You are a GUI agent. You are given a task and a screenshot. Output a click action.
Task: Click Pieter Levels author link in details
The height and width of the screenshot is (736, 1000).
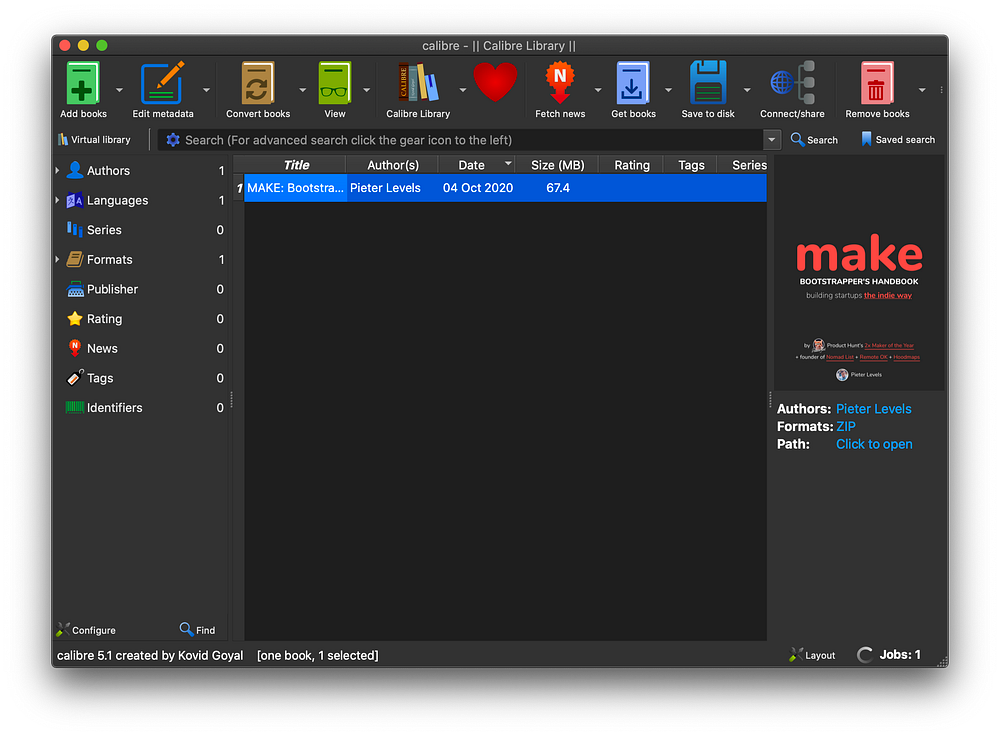(x=873, y=409)
